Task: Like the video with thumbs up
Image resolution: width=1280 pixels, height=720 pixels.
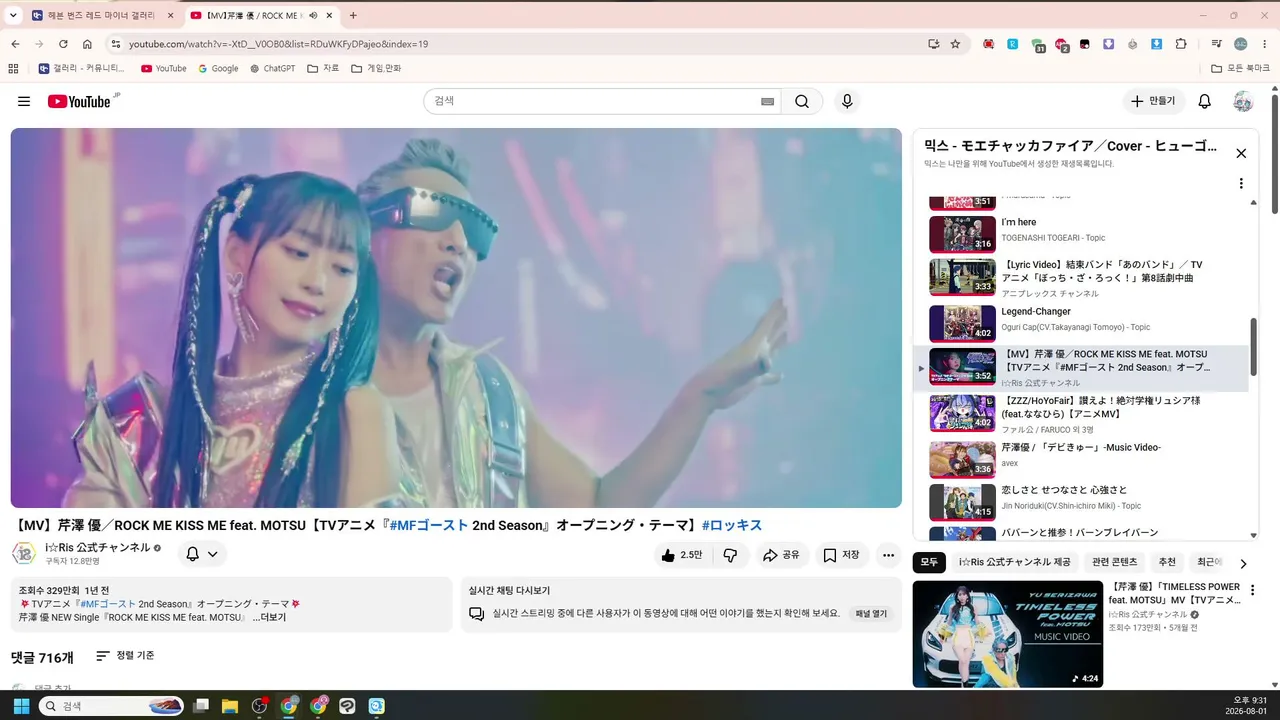Action: (680, 555)
